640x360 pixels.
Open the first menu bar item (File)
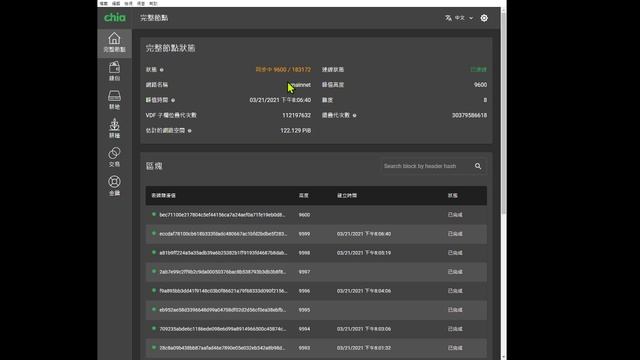(x=104, y=3)
